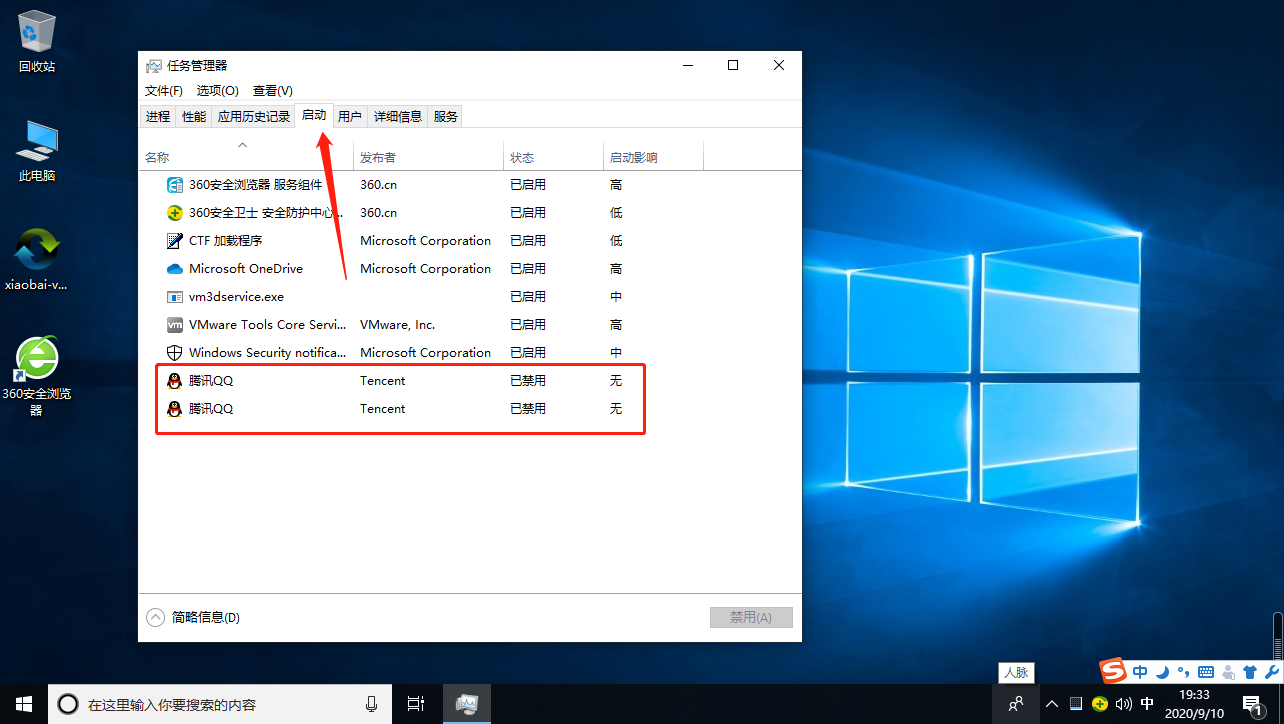This screenshot has height=724, width=1284.
Task: Click the VMware Tools Core Service icon
Action: (174, 325)
